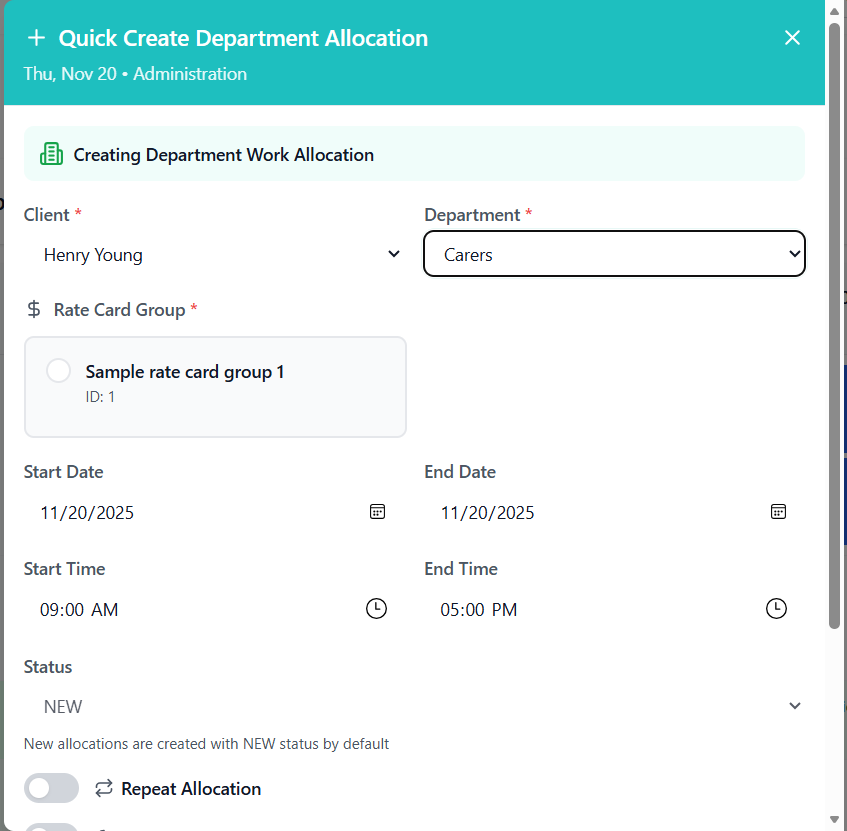Open the Start Date calendar picker icon
Screen dimensions: 847x831
(377, 512)
